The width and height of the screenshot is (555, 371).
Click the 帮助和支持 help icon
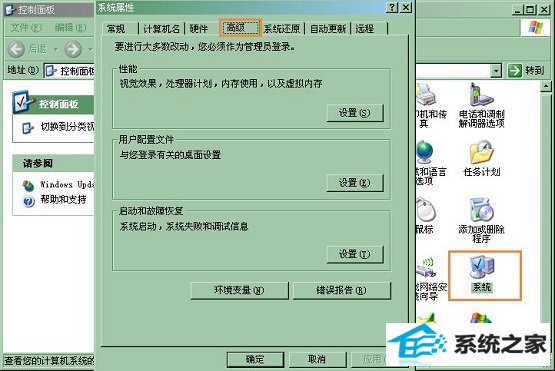click(28, 201)
